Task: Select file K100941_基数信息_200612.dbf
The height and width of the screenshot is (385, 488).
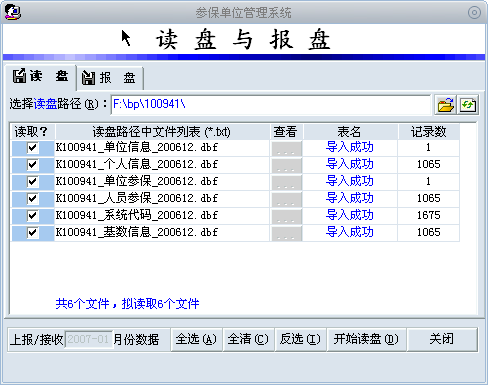Action: [137, 232]
